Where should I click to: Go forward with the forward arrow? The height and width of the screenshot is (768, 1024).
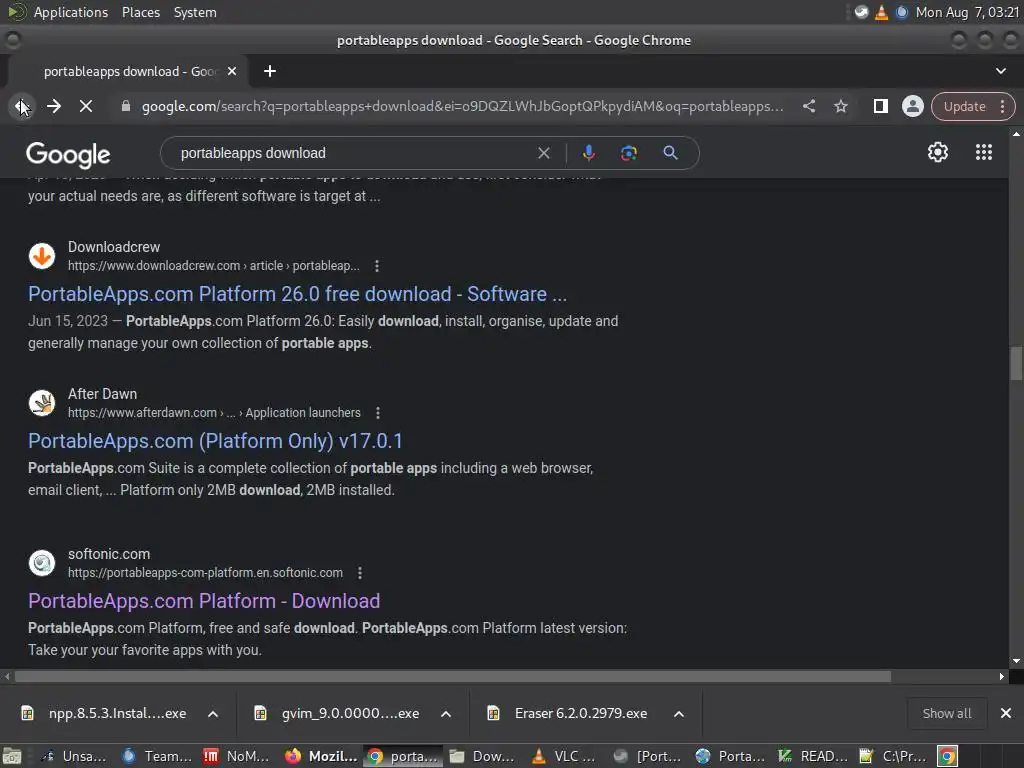(x=54, y=106)
